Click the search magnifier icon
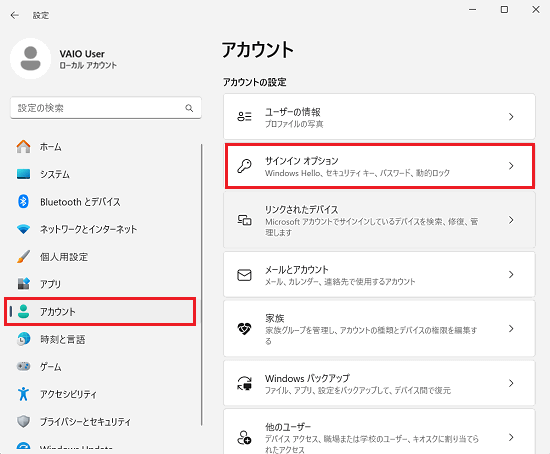Image resolution: width=550 pixels, height=454 pixels. (189, 108)
